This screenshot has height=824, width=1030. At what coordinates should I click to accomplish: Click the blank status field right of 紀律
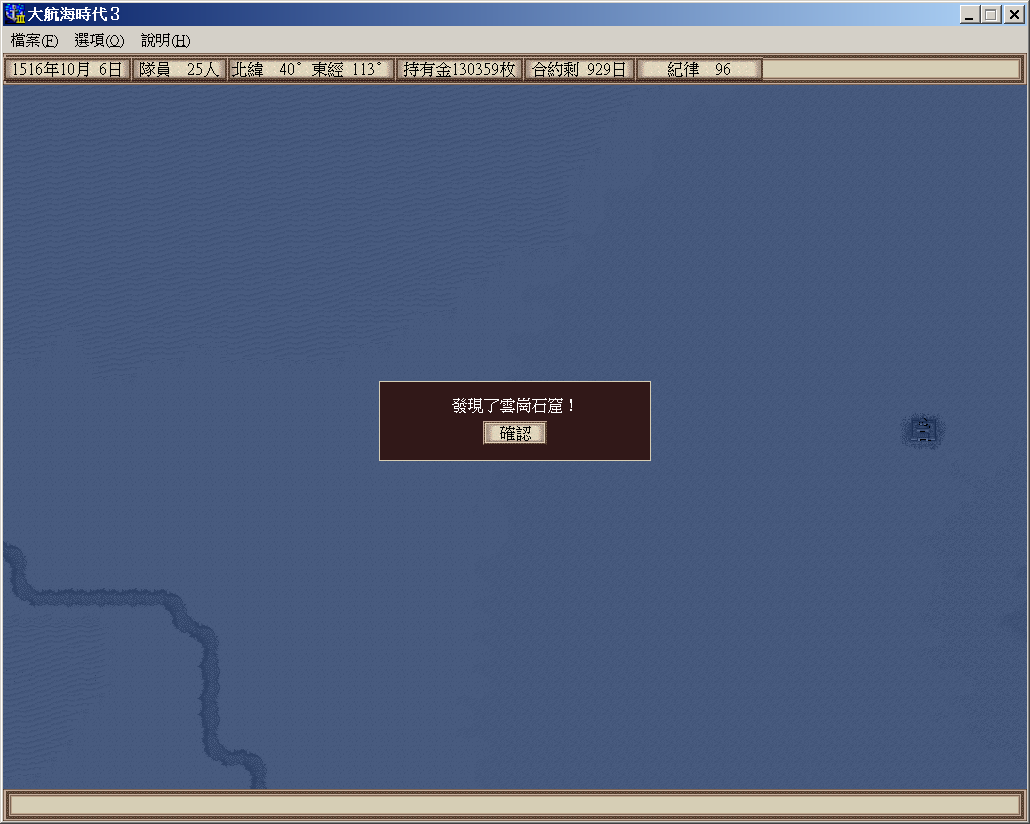(x=891, y=70)
